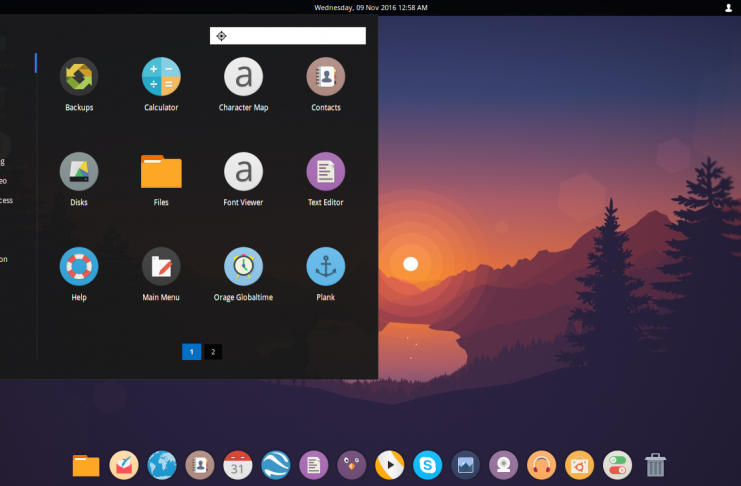Open the Trash in the dock
Image resolution: width=741 pixels, height=486 pixels.
click(x=655, y=465)
